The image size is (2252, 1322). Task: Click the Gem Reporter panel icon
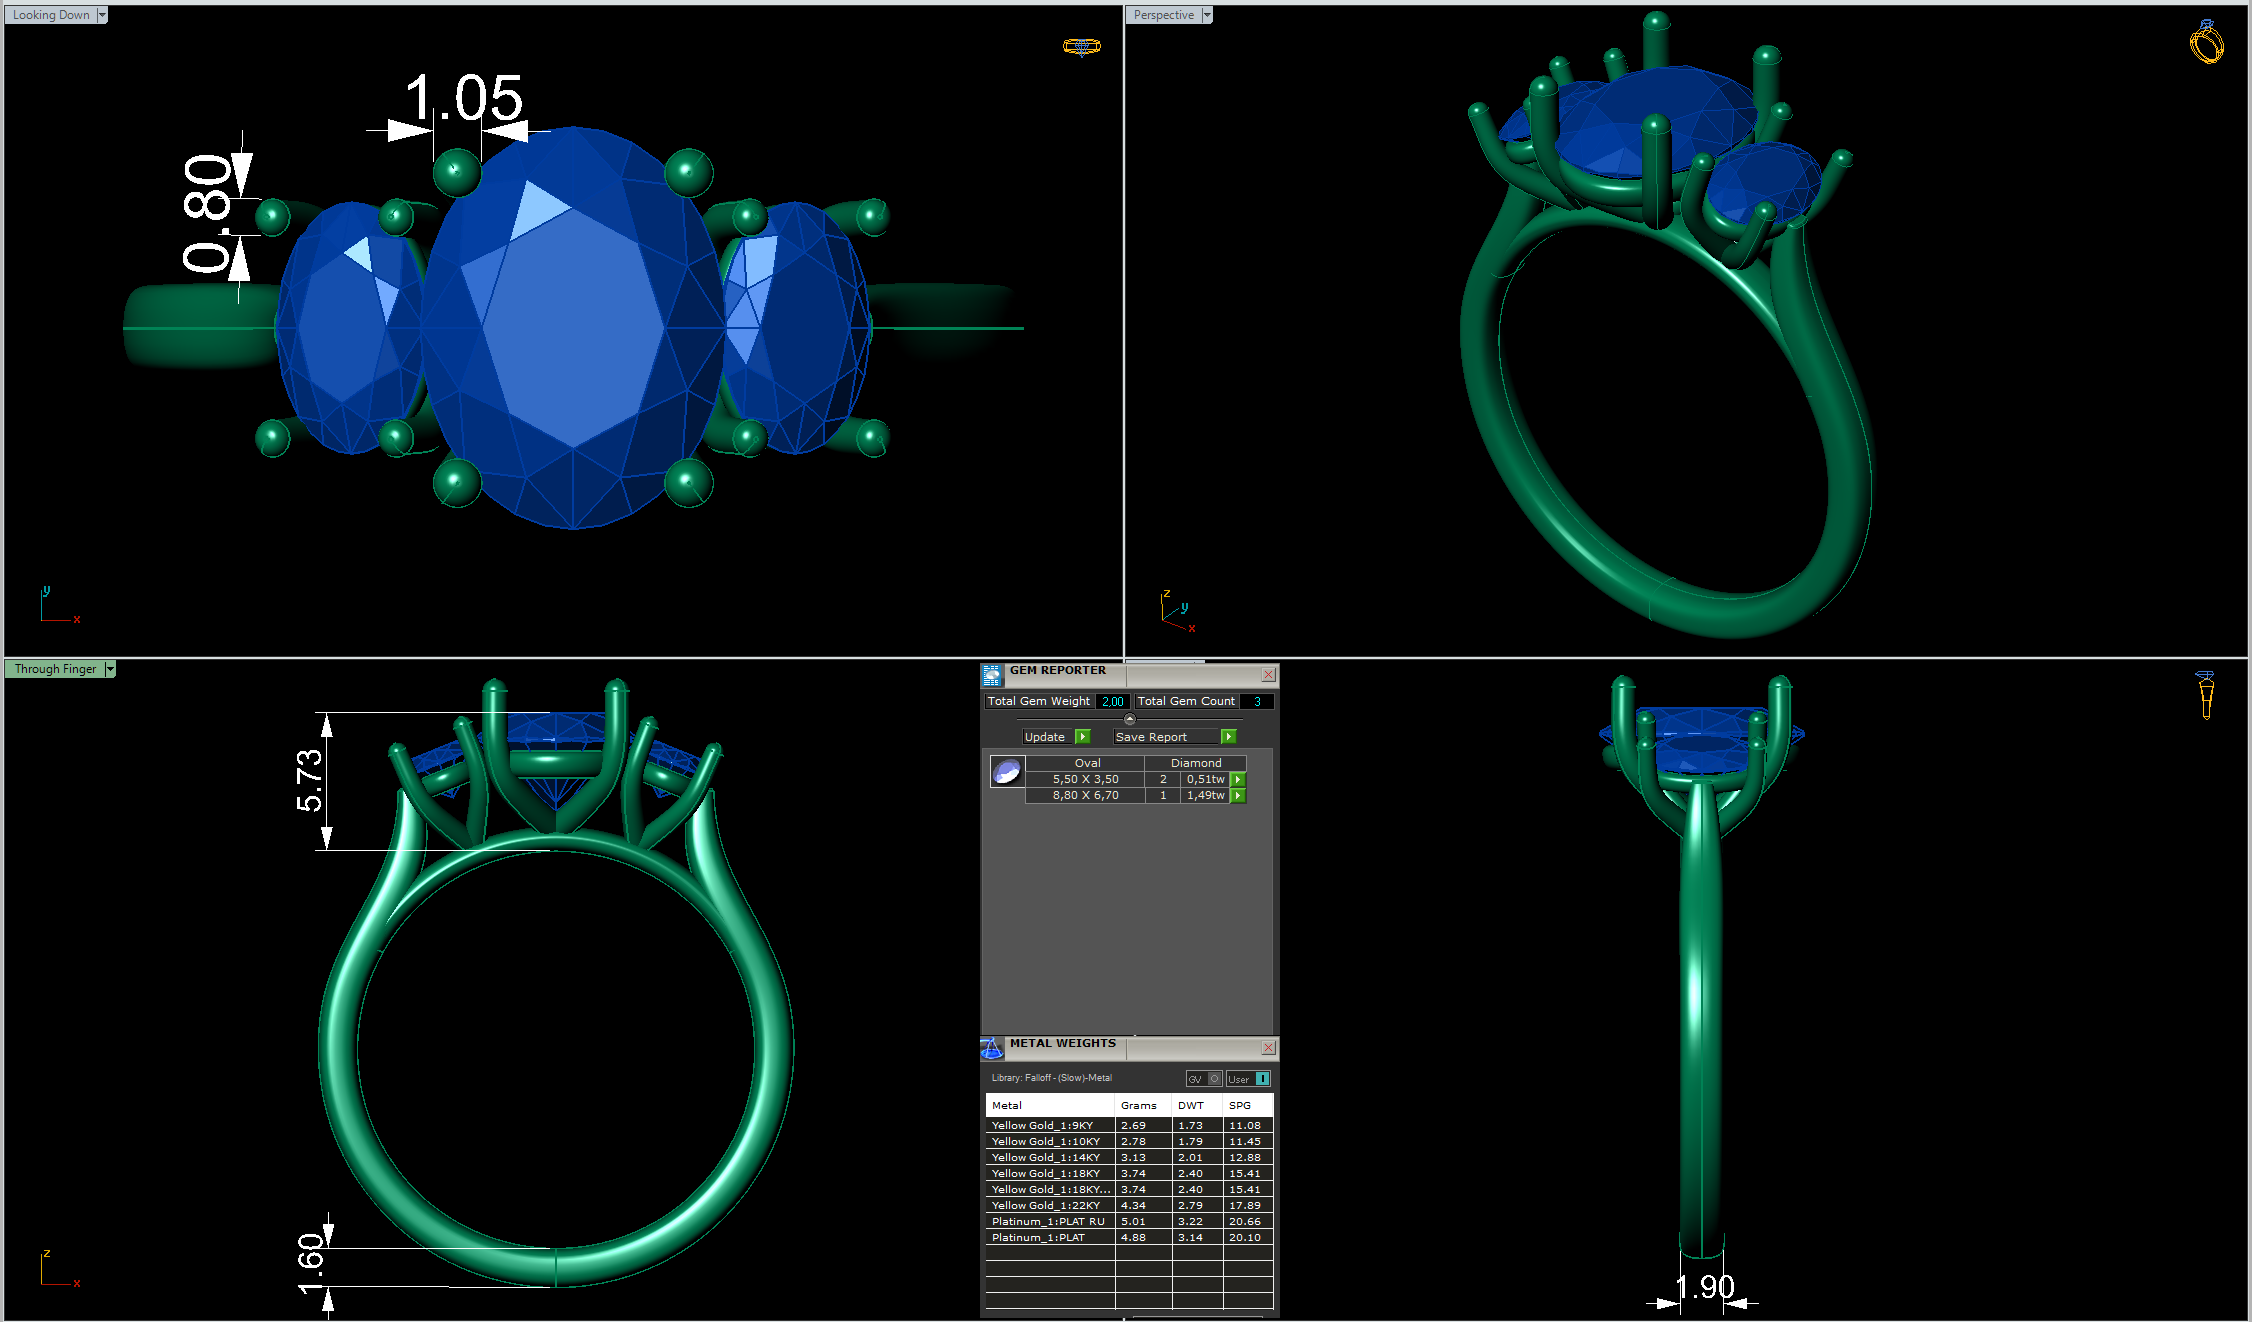coord(992,675)
